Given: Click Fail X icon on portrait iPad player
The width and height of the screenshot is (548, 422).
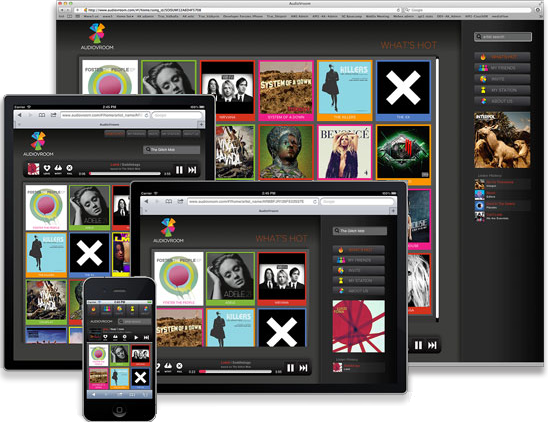Looking at the screenshot, I should (x=70, y=169).
